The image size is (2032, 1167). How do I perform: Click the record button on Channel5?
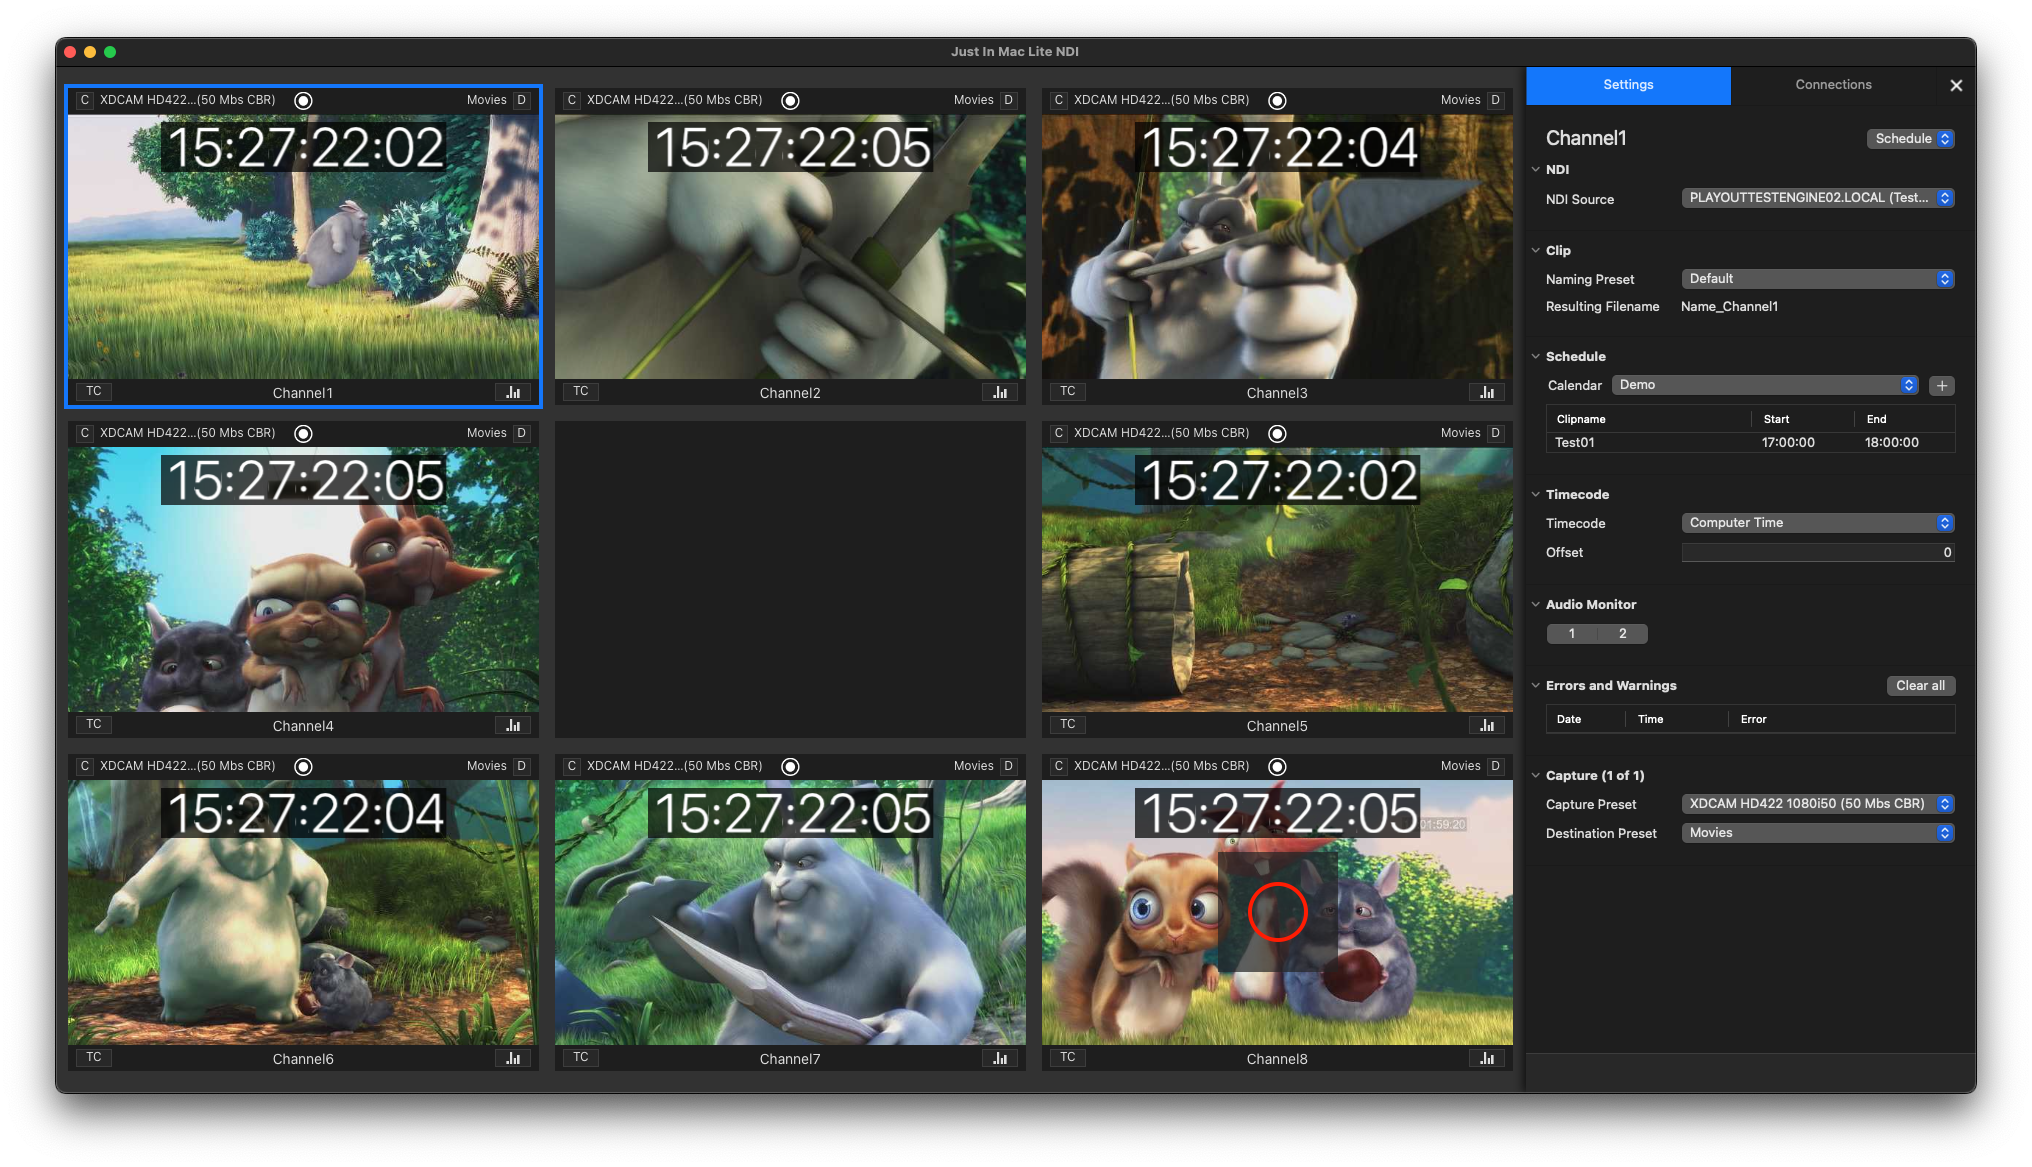(x=1277, y=433)
